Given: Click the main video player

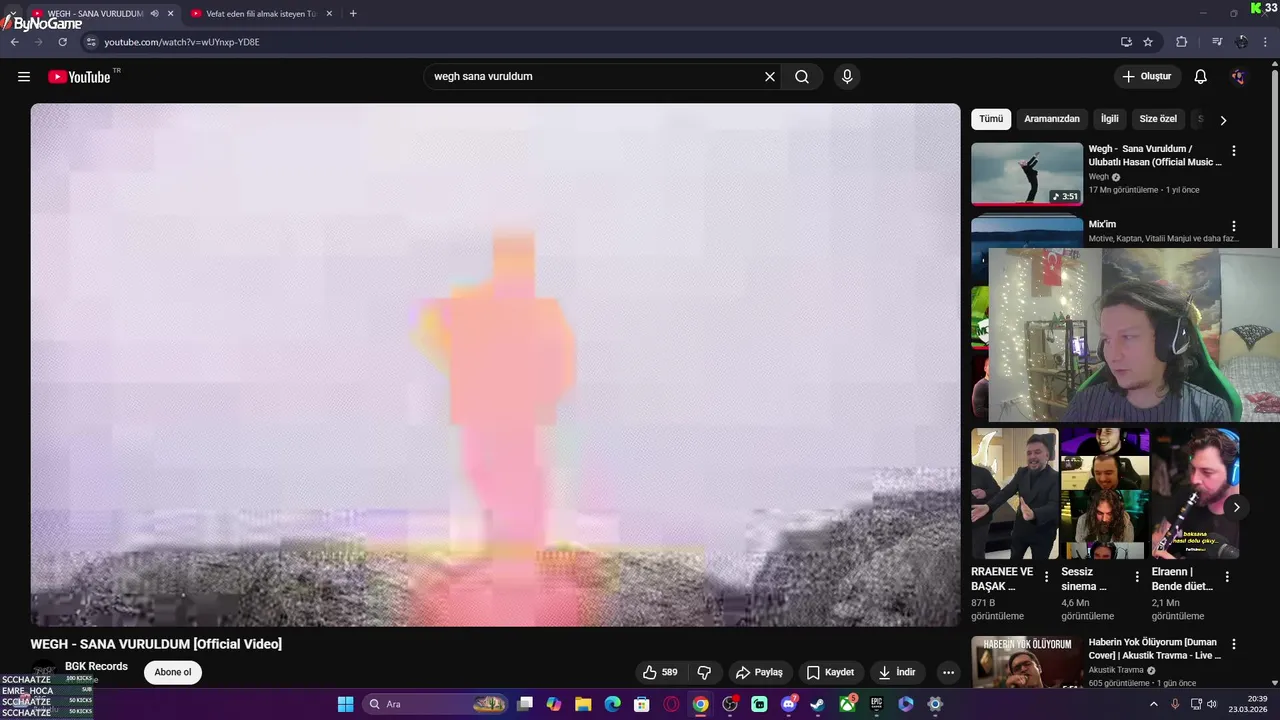Looking at the screenshot, I should 495,365.
